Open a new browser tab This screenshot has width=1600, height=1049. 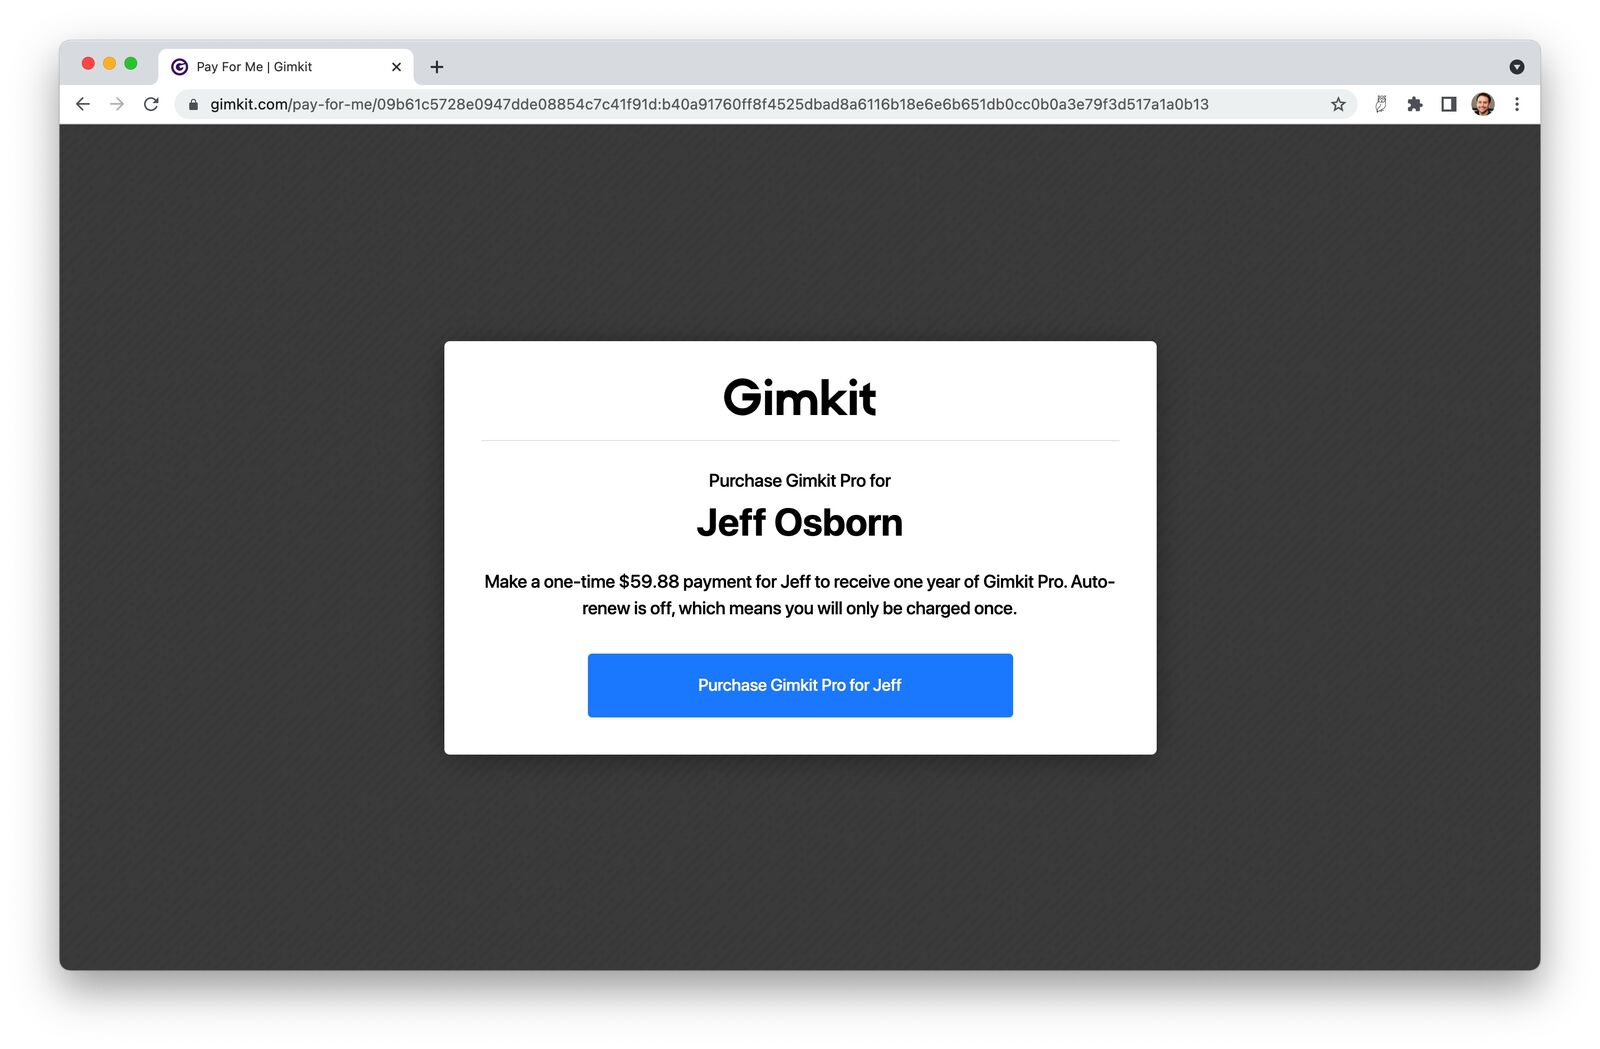(437, 67)
